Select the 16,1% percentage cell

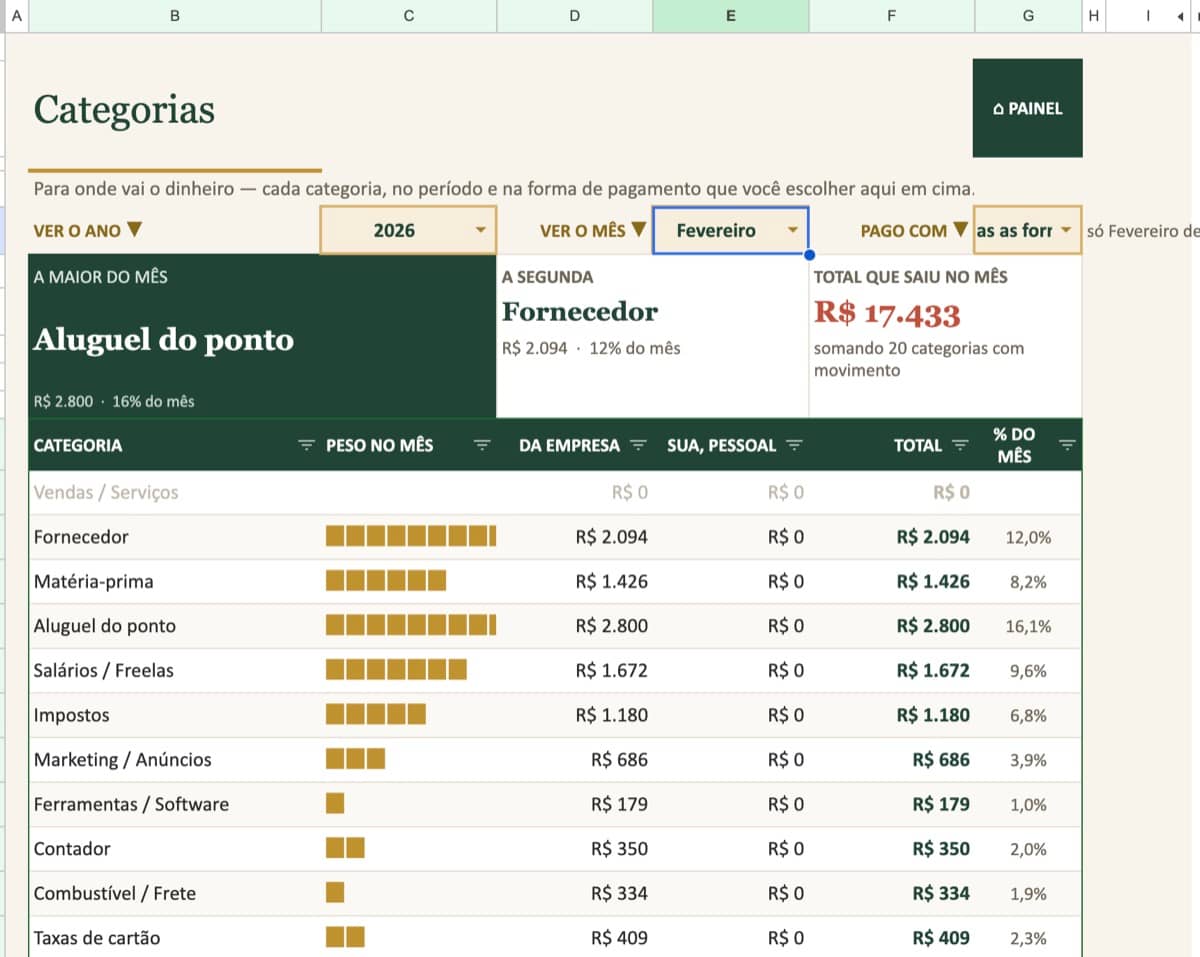point(1028,627)
